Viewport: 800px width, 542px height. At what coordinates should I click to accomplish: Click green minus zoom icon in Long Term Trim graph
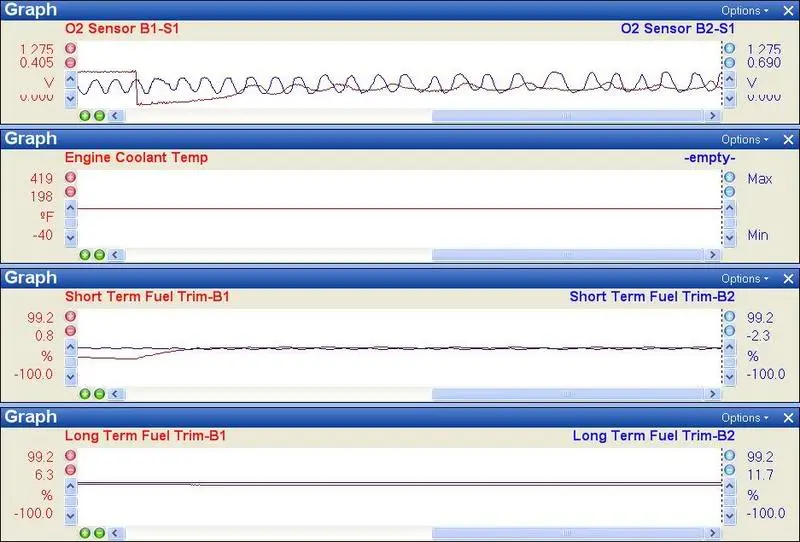pos(99,533)
